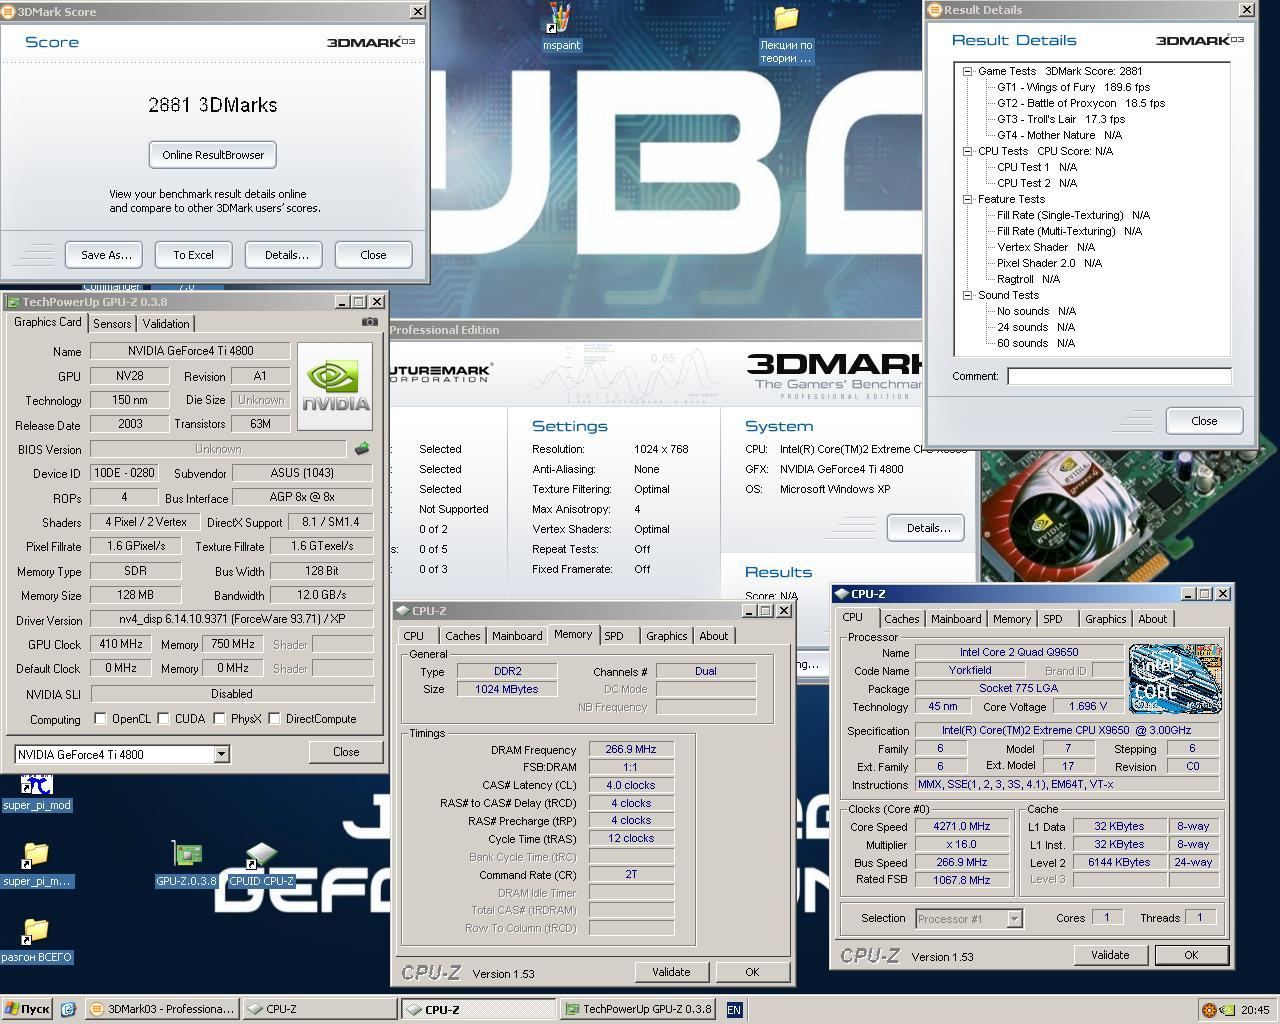Viewport: 1280px width, 1024px height.
Task: Select GT3 - Troll's Lair tree row
Action: pyautogui.click(x=1061, y=119)
